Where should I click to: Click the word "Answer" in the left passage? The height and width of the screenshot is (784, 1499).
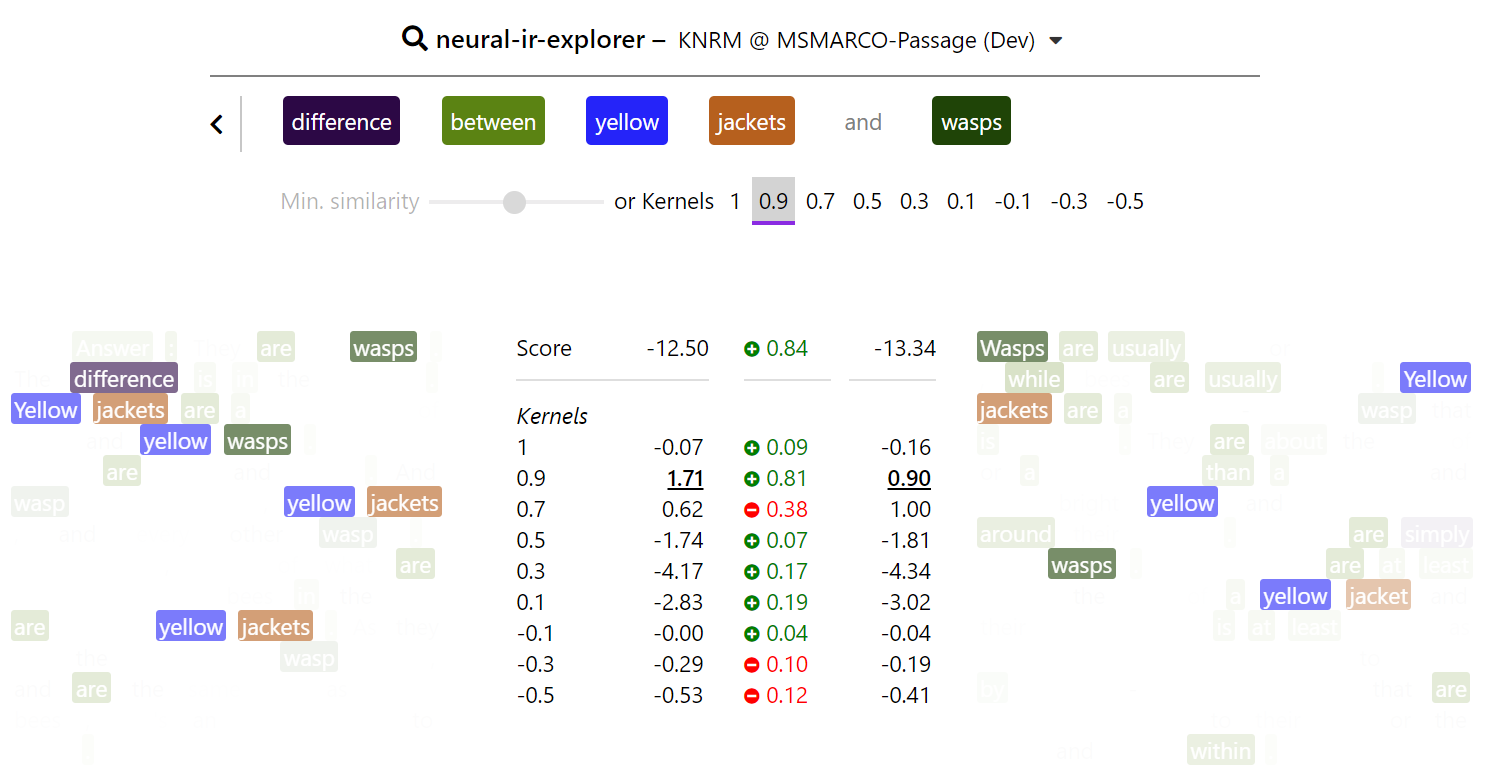[x=112, y=348]
